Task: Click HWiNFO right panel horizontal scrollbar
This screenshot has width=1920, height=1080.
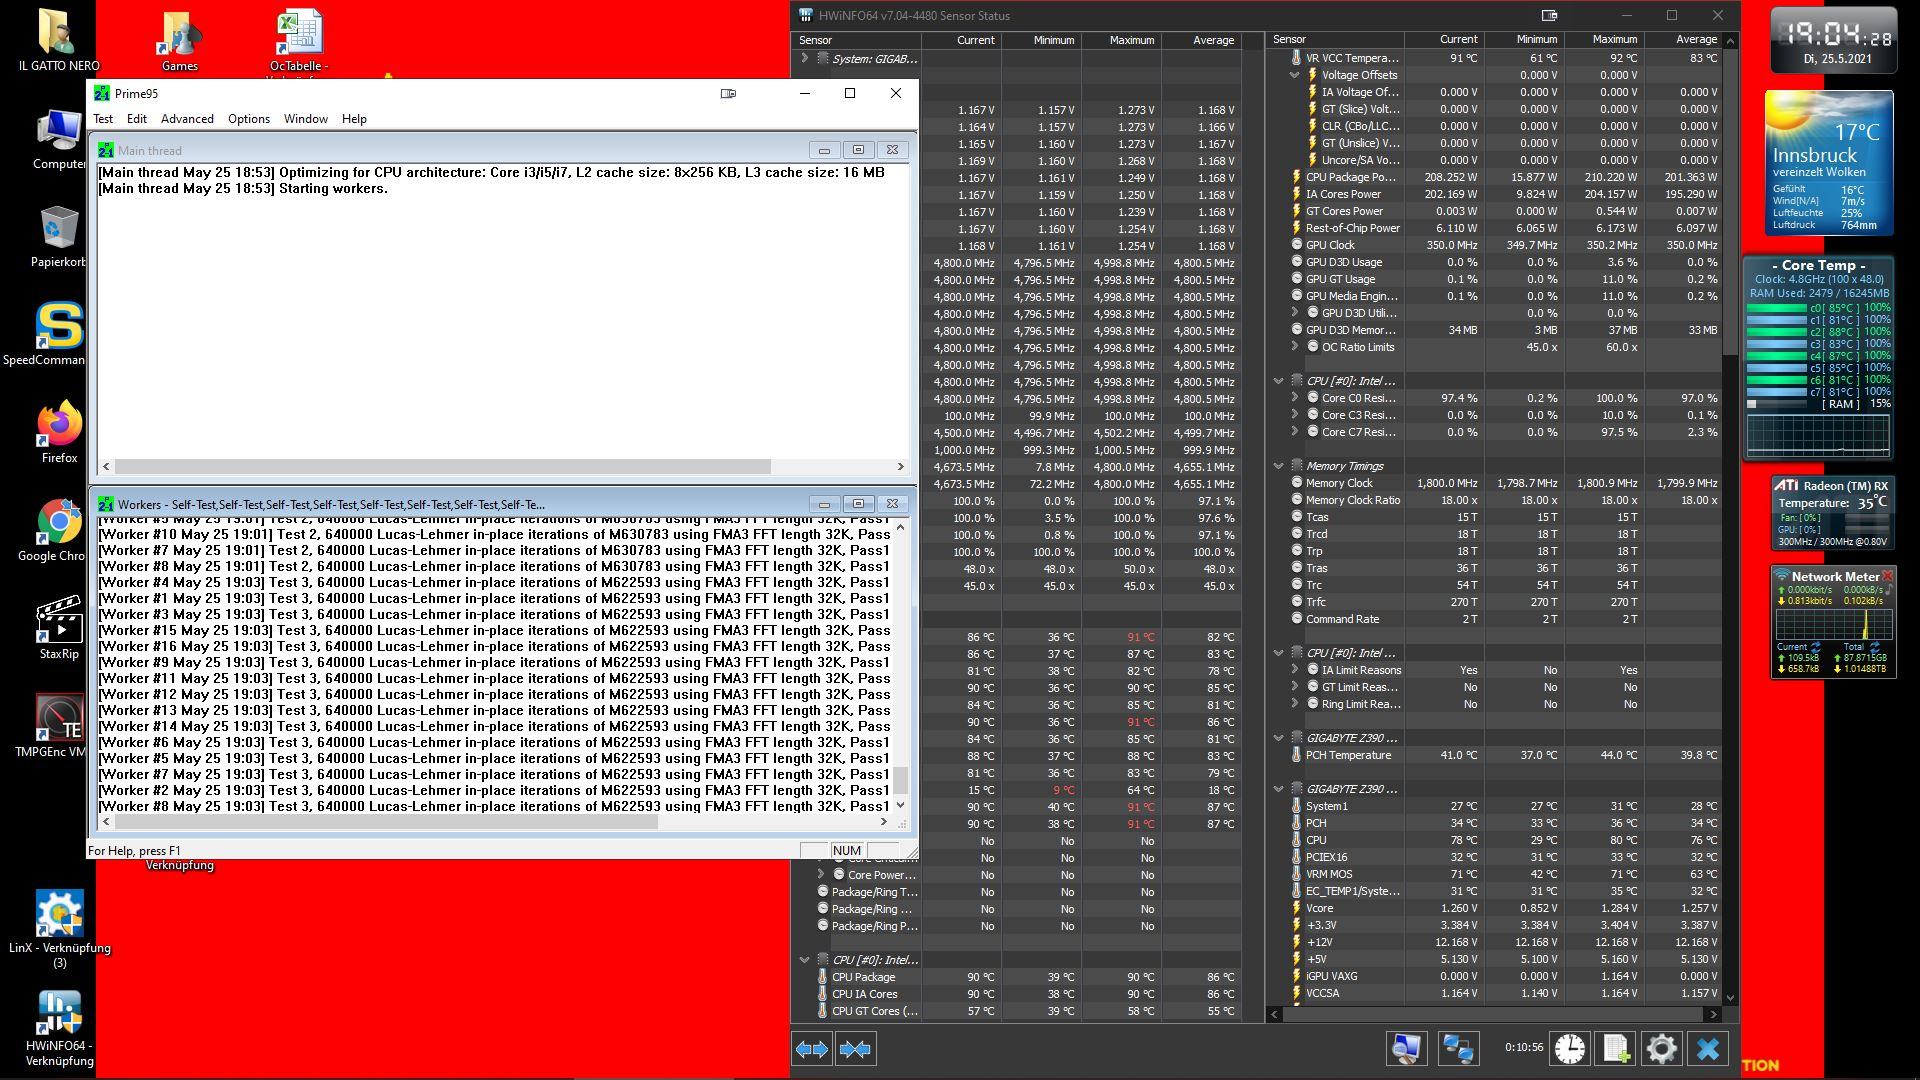Action: (x=1493, y=1013)
